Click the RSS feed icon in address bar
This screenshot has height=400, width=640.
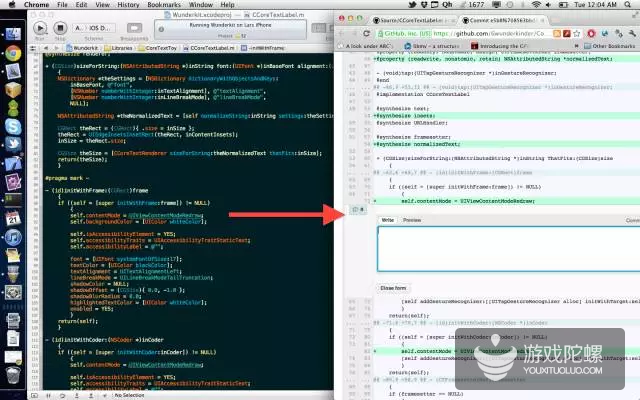pos(557,33)
